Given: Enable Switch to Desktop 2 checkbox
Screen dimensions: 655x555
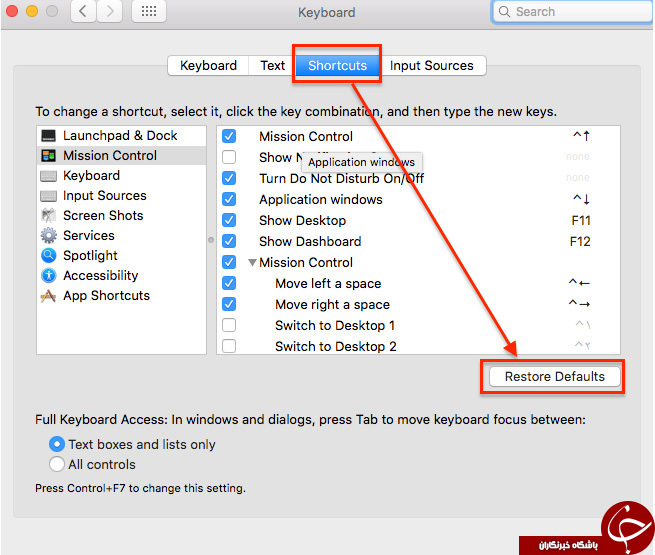Looking at the screenshot, I should coord(229,346).
